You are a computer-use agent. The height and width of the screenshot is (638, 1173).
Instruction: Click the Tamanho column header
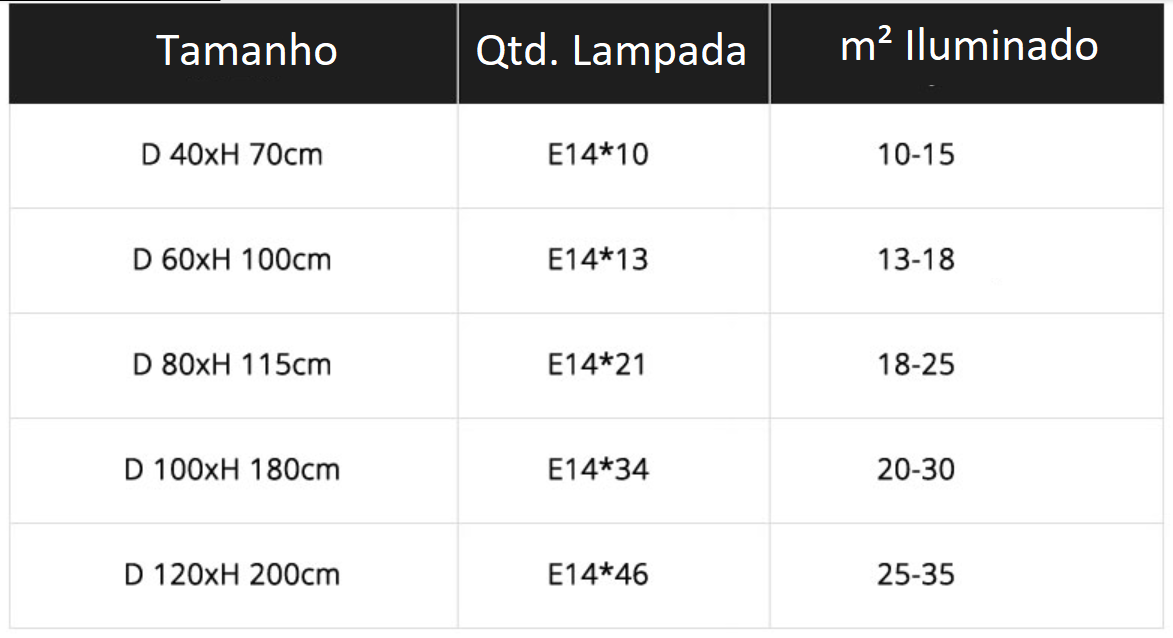pyautogui.click(x=246, y=51)
